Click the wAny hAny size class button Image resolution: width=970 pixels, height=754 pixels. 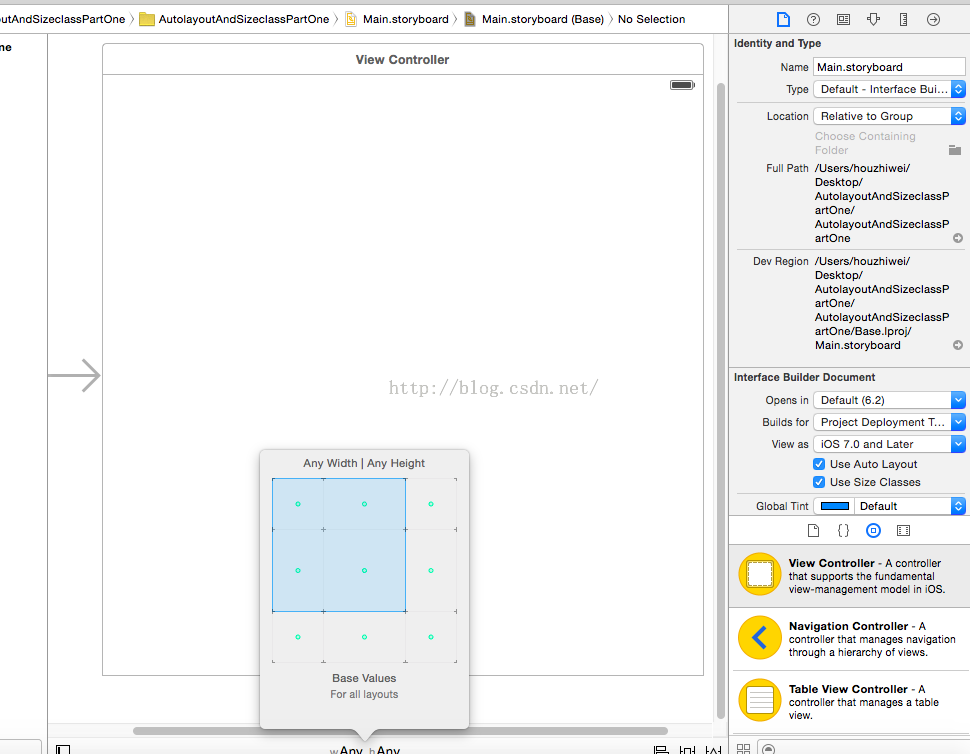[365, 750]
